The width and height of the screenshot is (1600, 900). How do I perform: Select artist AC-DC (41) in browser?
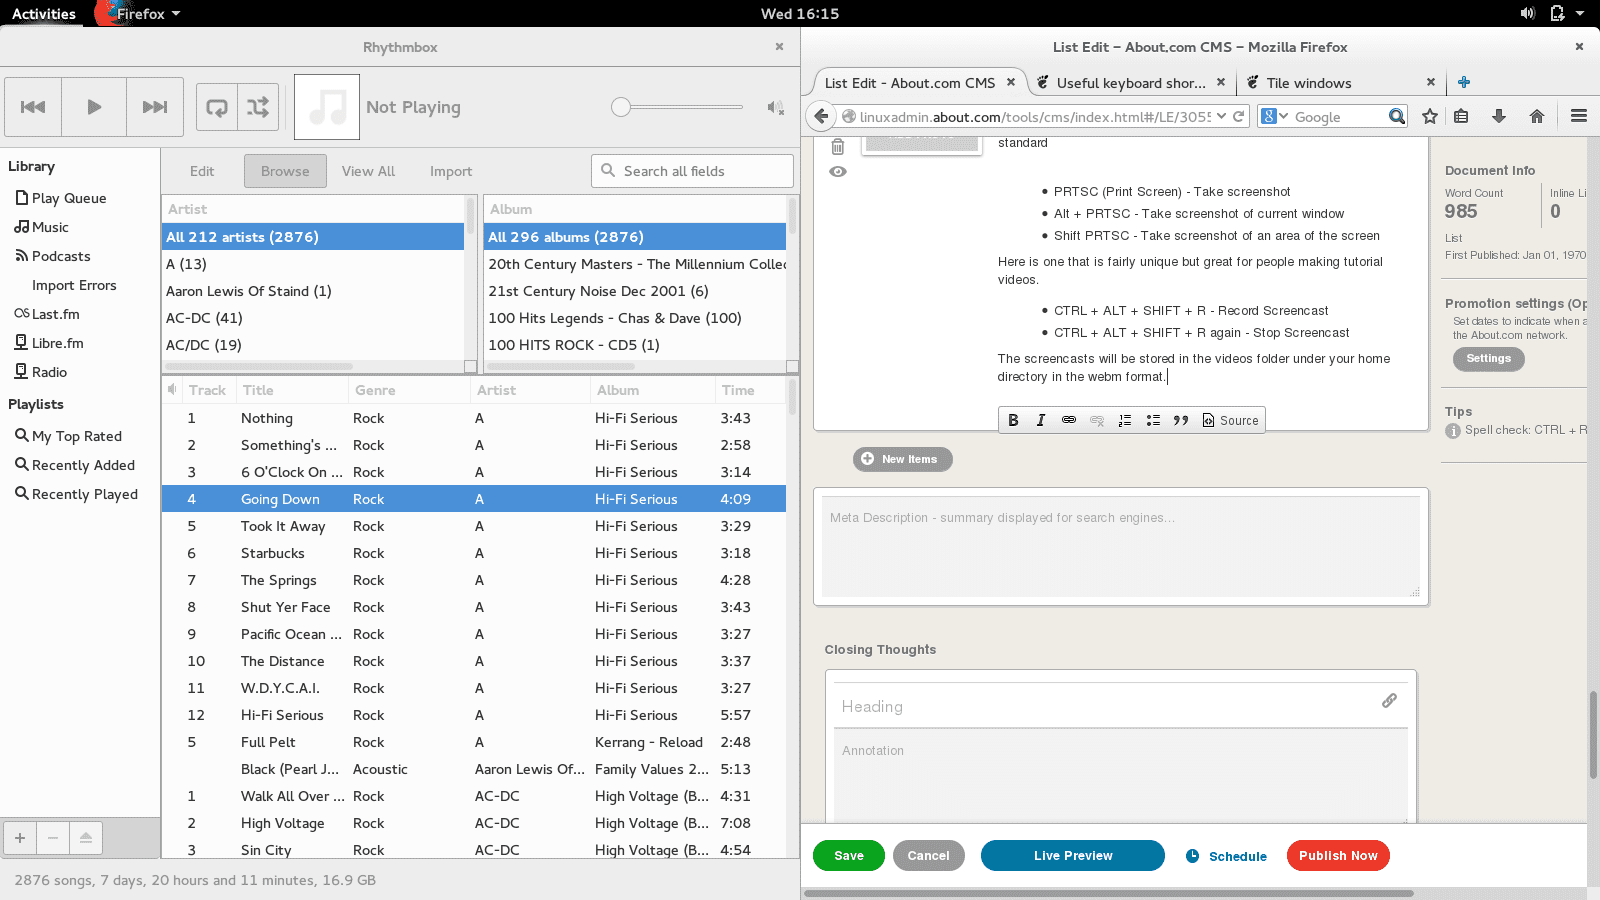point(312,318)
